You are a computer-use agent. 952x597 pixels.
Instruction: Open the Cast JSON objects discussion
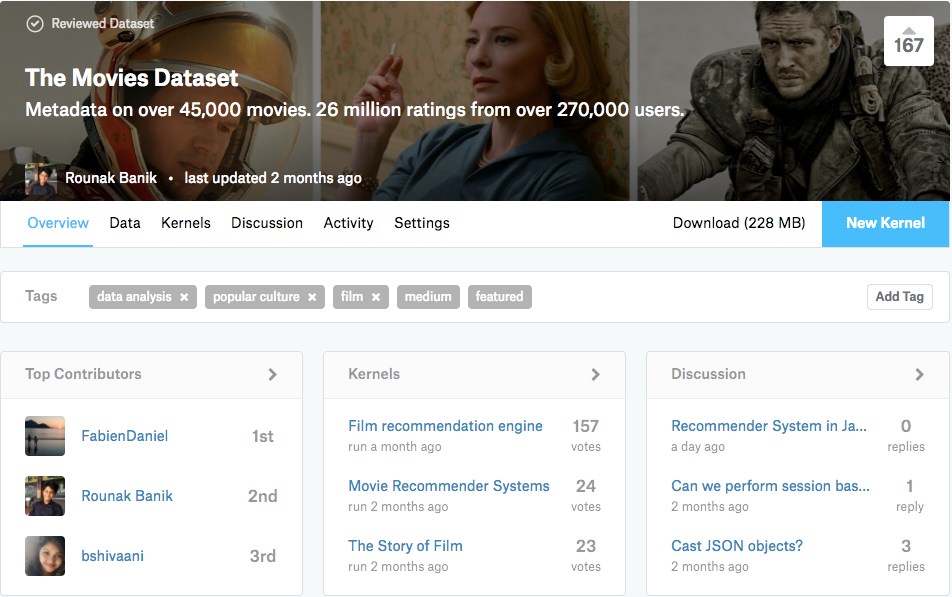click(737, 546)
